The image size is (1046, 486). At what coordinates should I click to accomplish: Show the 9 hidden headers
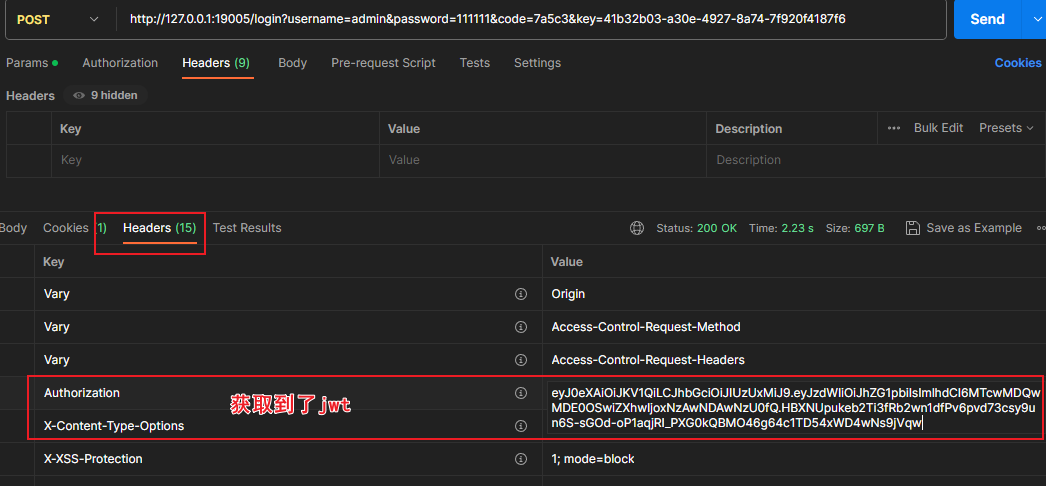105,95
